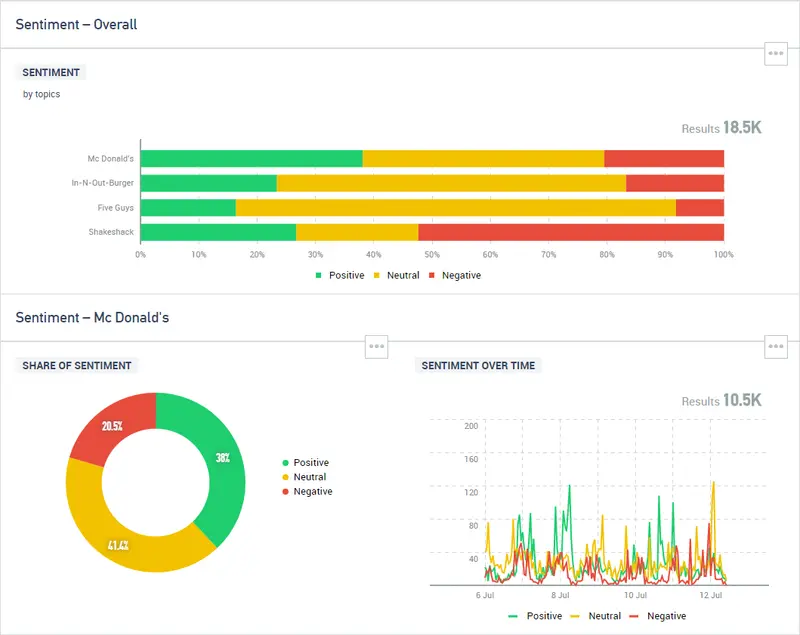Image resolution: width=800 pixels, height=635 pixels.
Task: Click the Results 10.5K count
Action: [721, 400]
